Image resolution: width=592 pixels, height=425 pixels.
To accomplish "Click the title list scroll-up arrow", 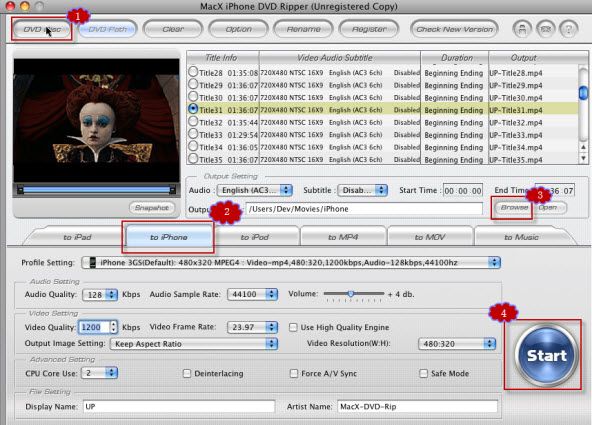I will point(584,147).
